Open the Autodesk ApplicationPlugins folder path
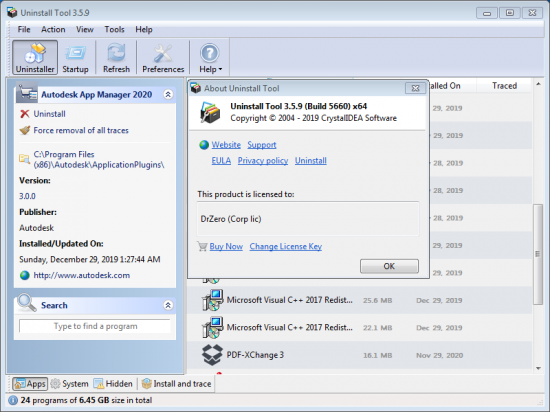This screenshot has height=412, width=550. click(x=99, y=160)
